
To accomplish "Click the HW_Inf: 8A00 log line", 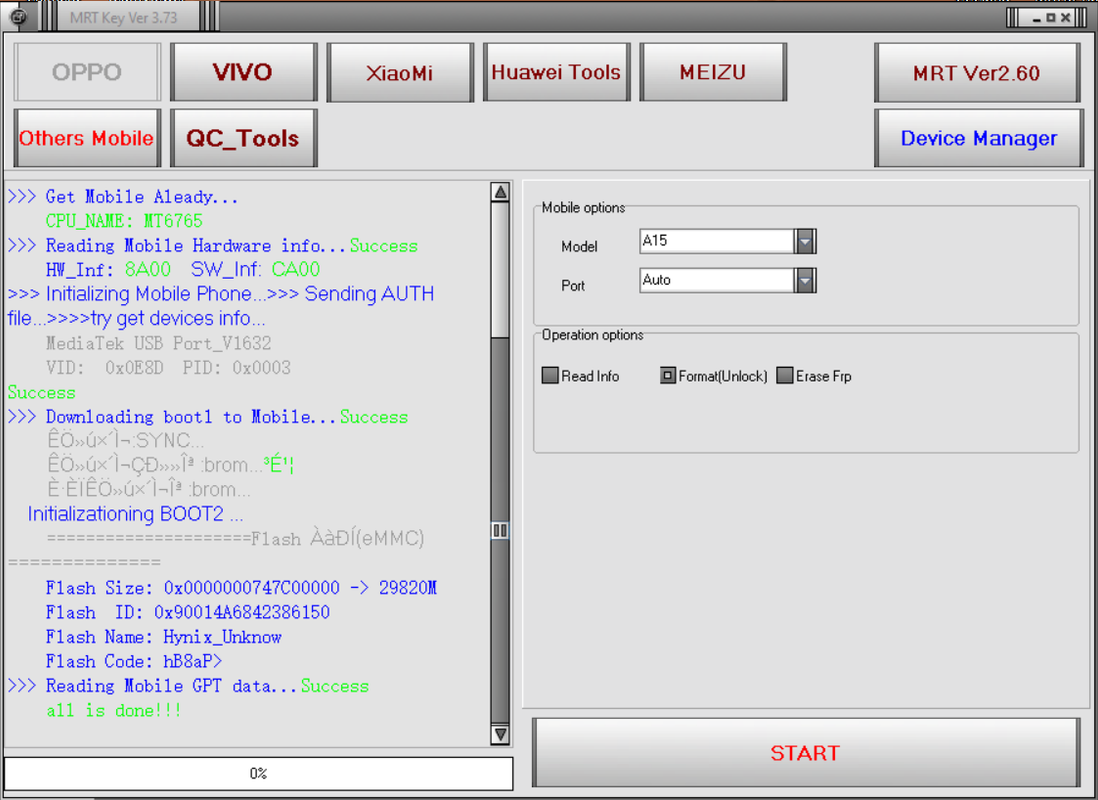I will click(183, 270).
